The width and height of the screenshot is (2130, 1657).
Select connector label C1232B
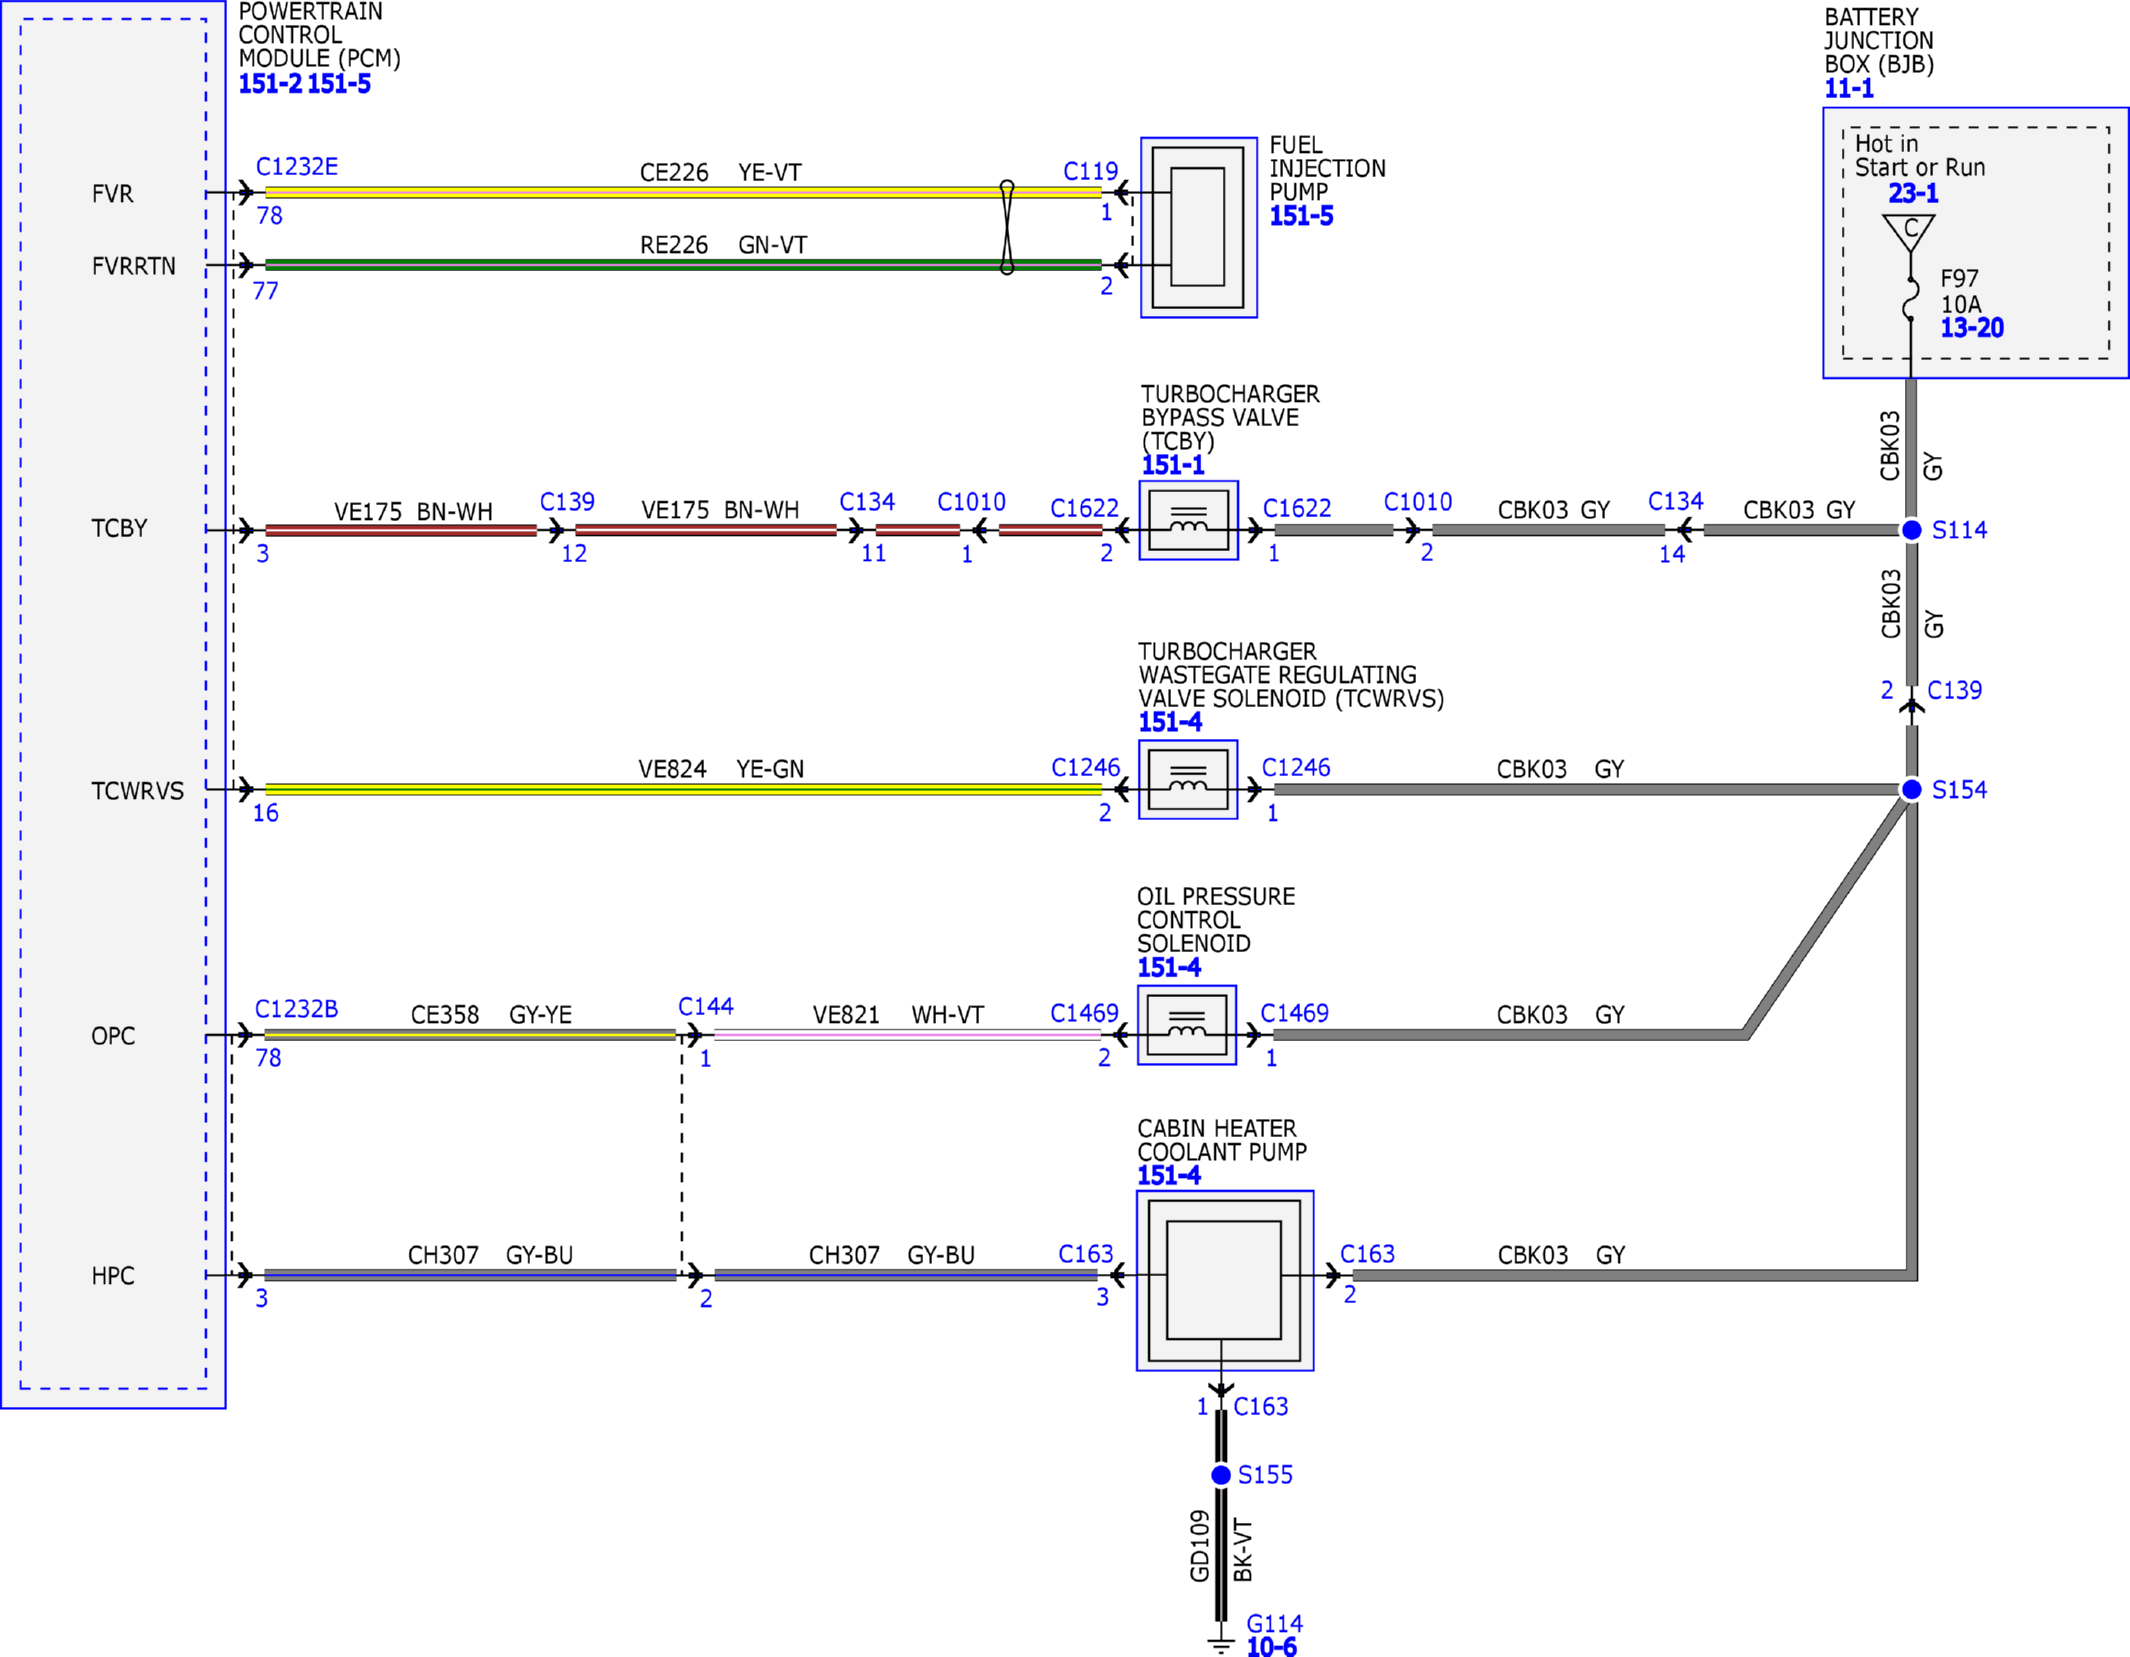pyautogui.click(x=296, y=1009)
